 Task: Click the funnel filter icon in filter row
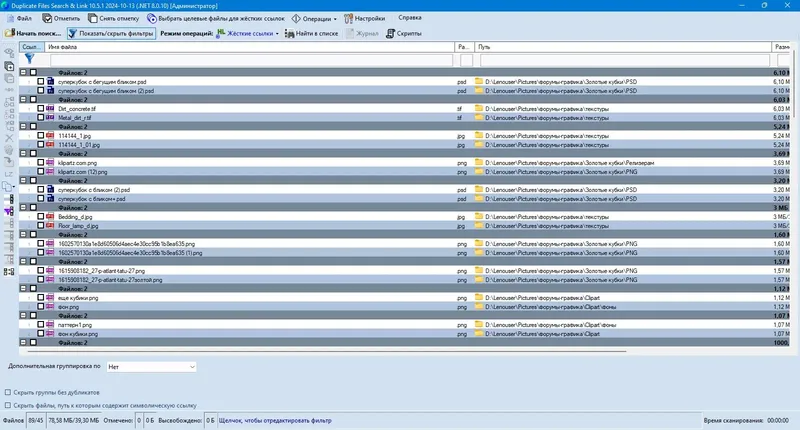pyautogui.click(x=30, y=58)
